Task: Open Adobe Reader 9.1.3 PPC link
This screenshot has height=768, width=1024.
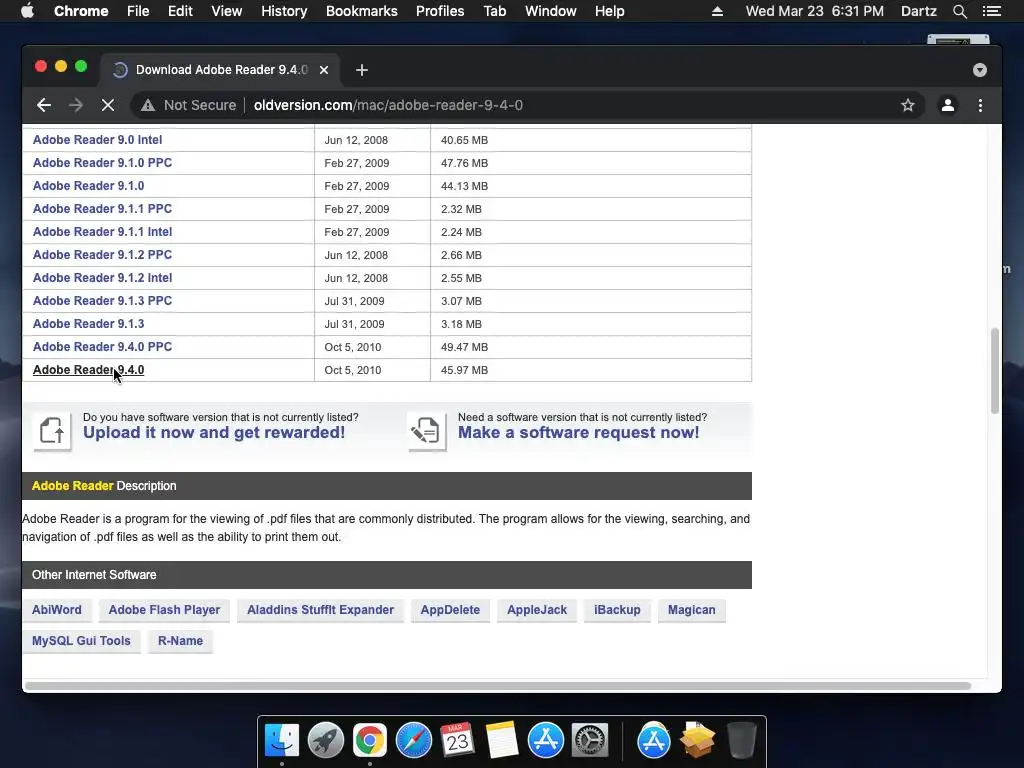Action: pos(103,301)
